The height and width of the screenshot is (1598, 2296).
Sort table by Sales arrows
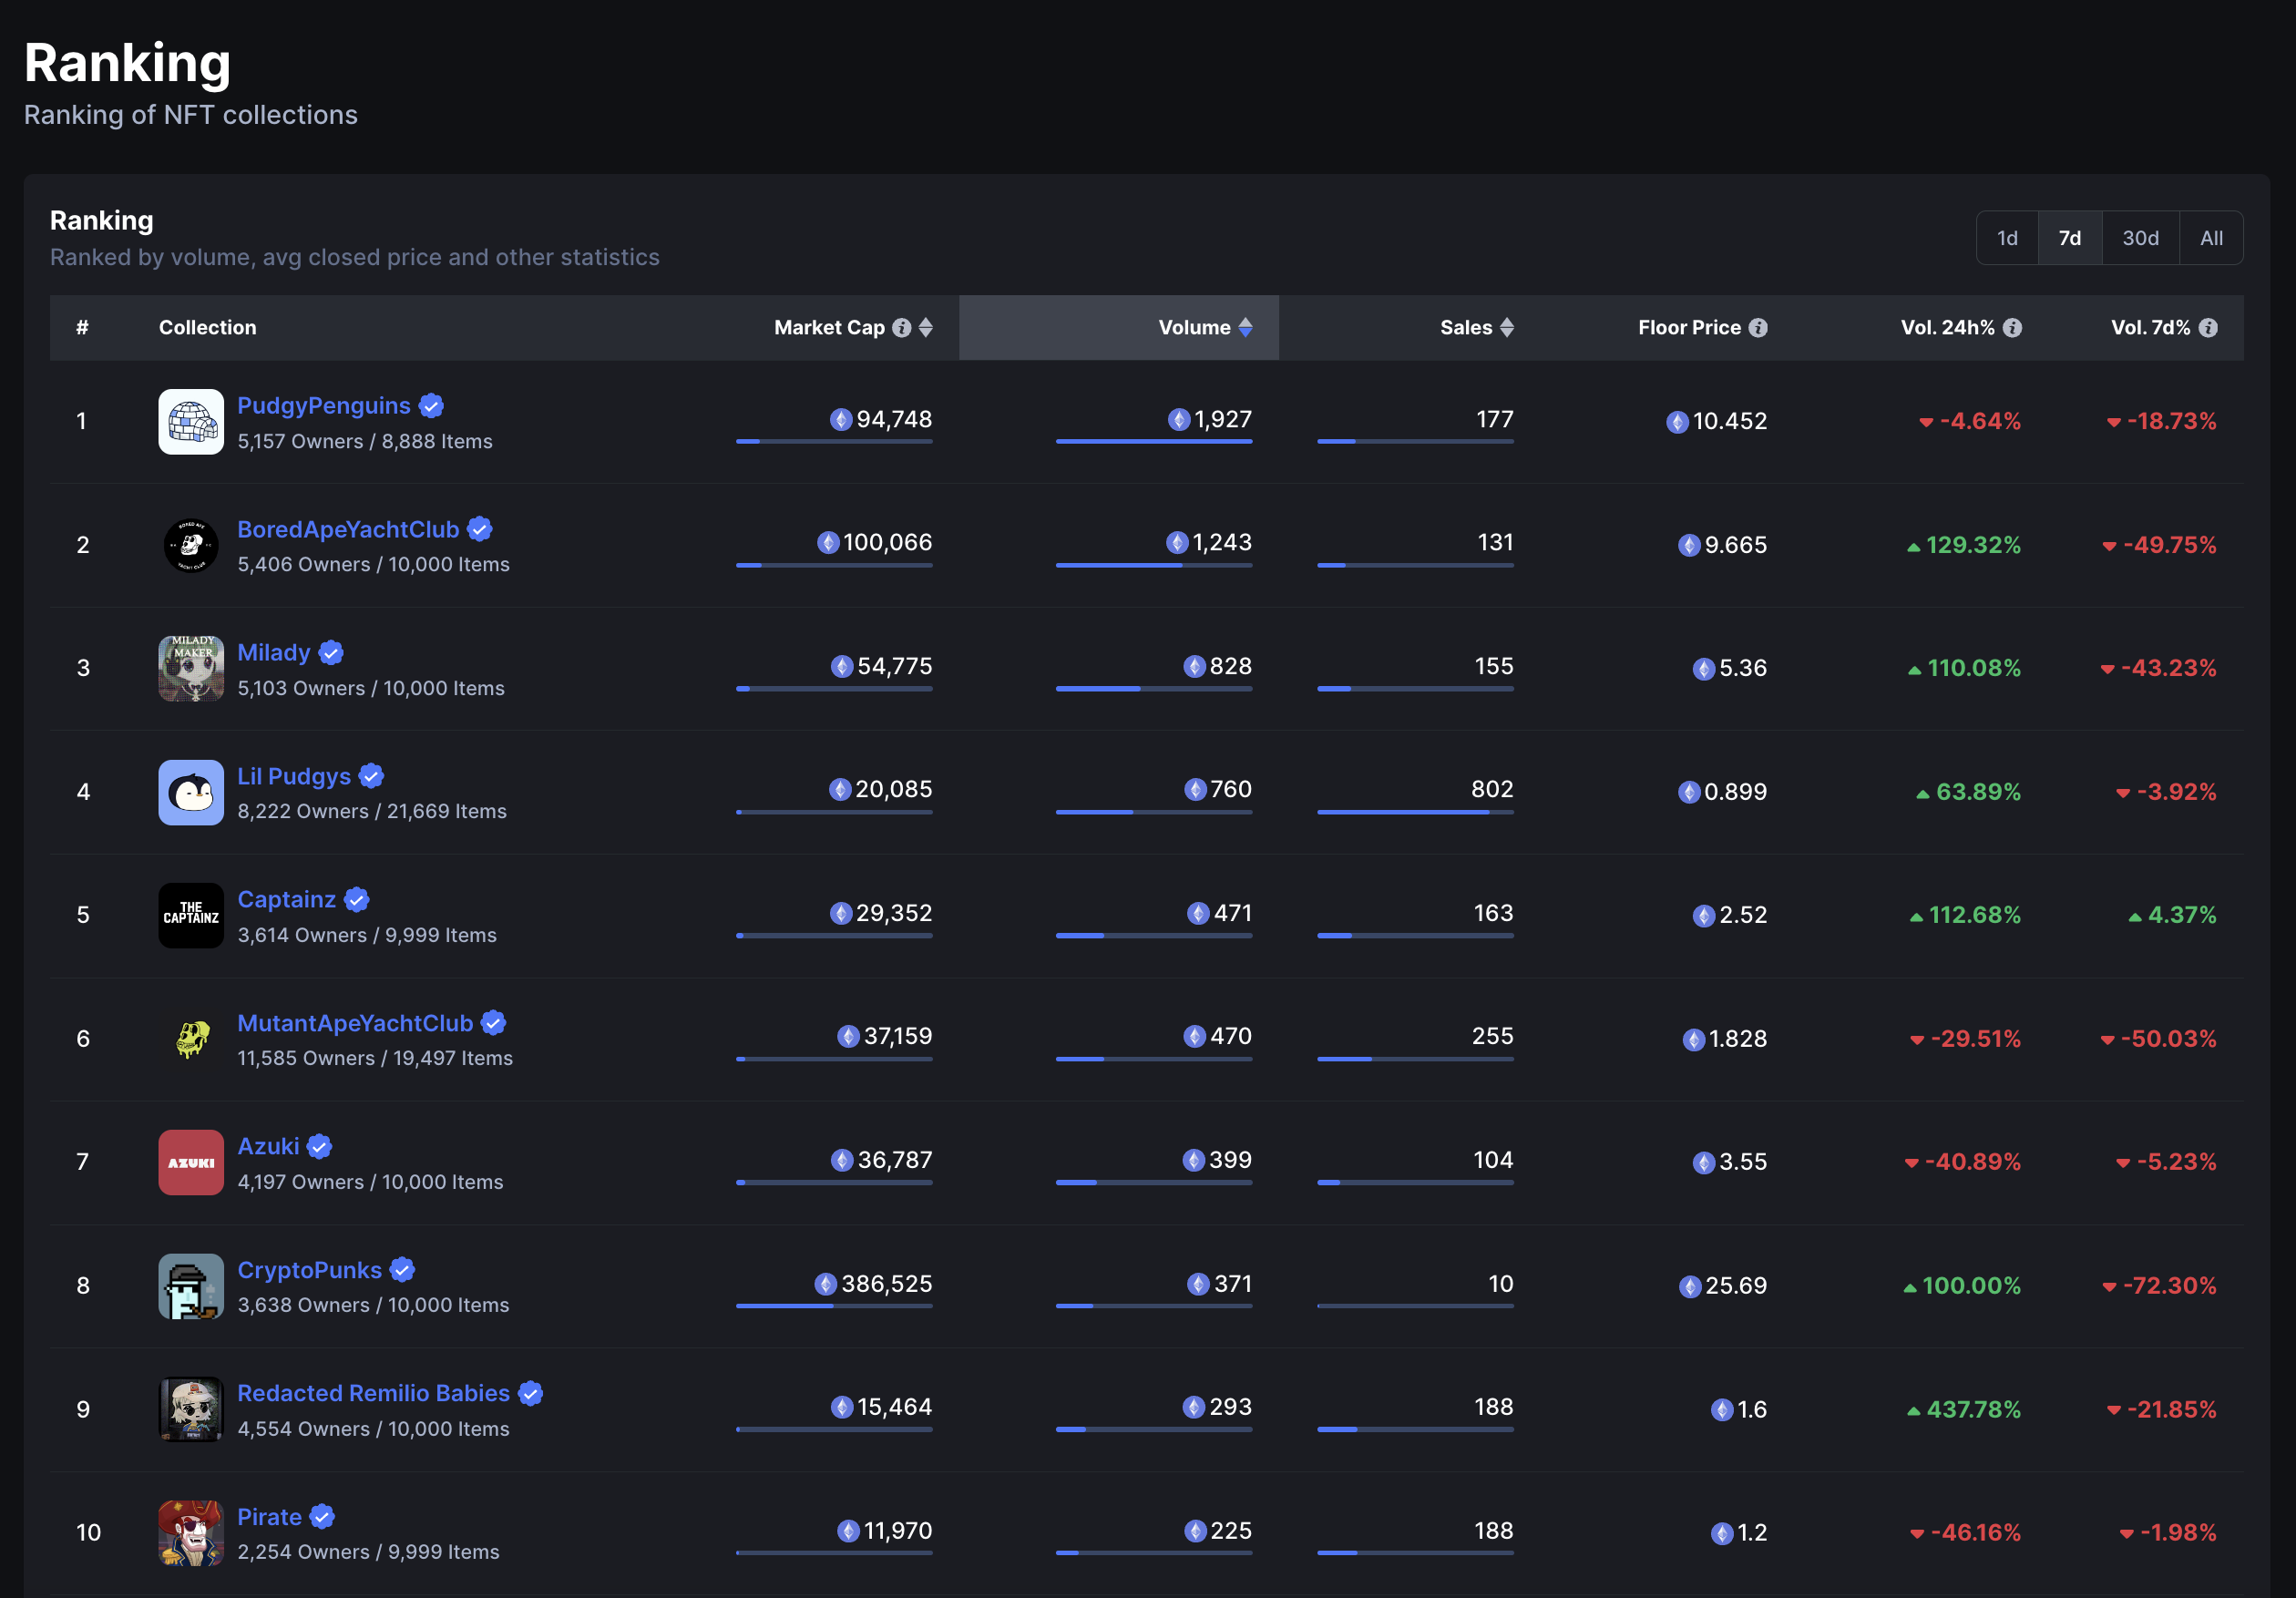pos(1507,328)
